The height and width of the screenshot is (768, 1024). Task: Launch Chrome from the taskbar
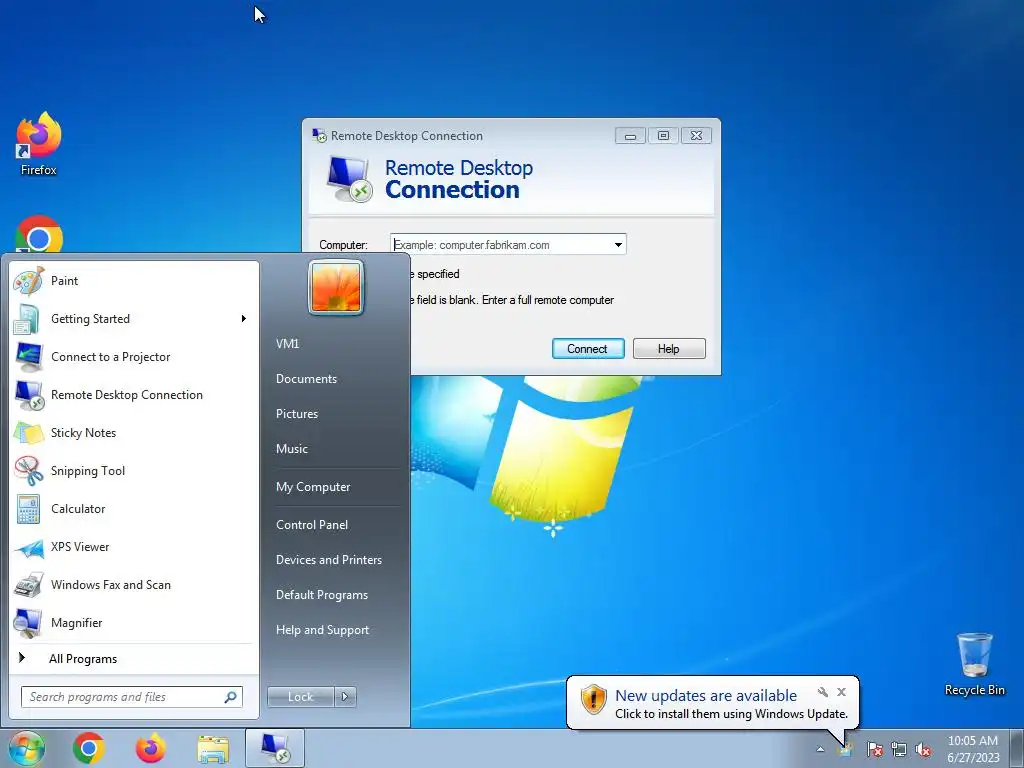[89, 748]
